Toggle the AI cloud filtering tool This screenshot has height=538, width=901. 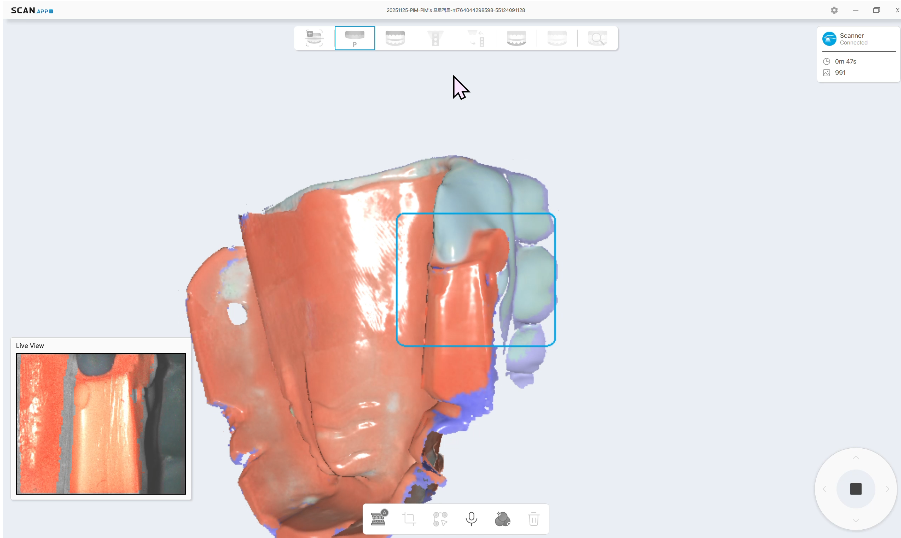point(502,519)
